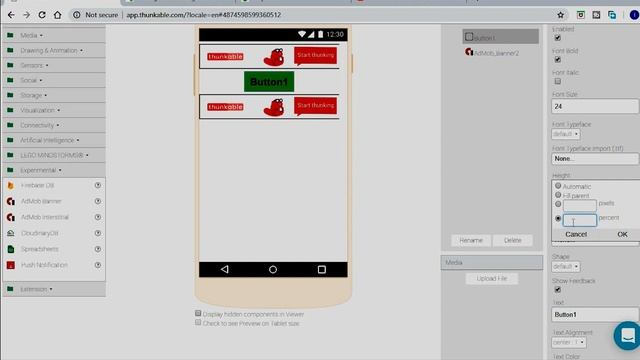Open help for CloudinaryDB
This screenshot has width=640, height=360.
point(98,233)
